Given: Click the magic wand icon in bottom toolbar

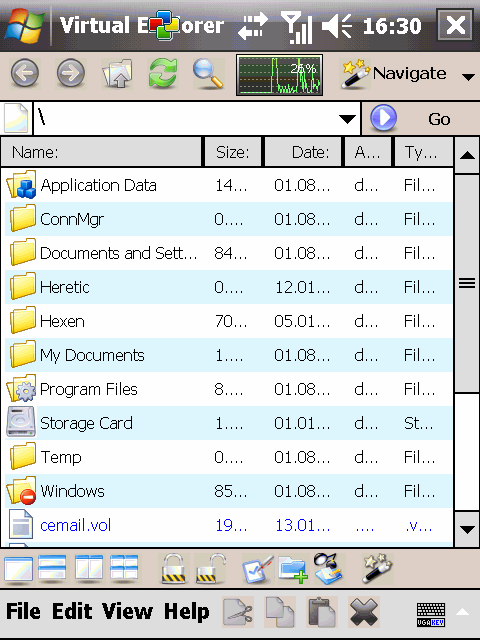Looking at the screenshot, I should coord(378,568).
